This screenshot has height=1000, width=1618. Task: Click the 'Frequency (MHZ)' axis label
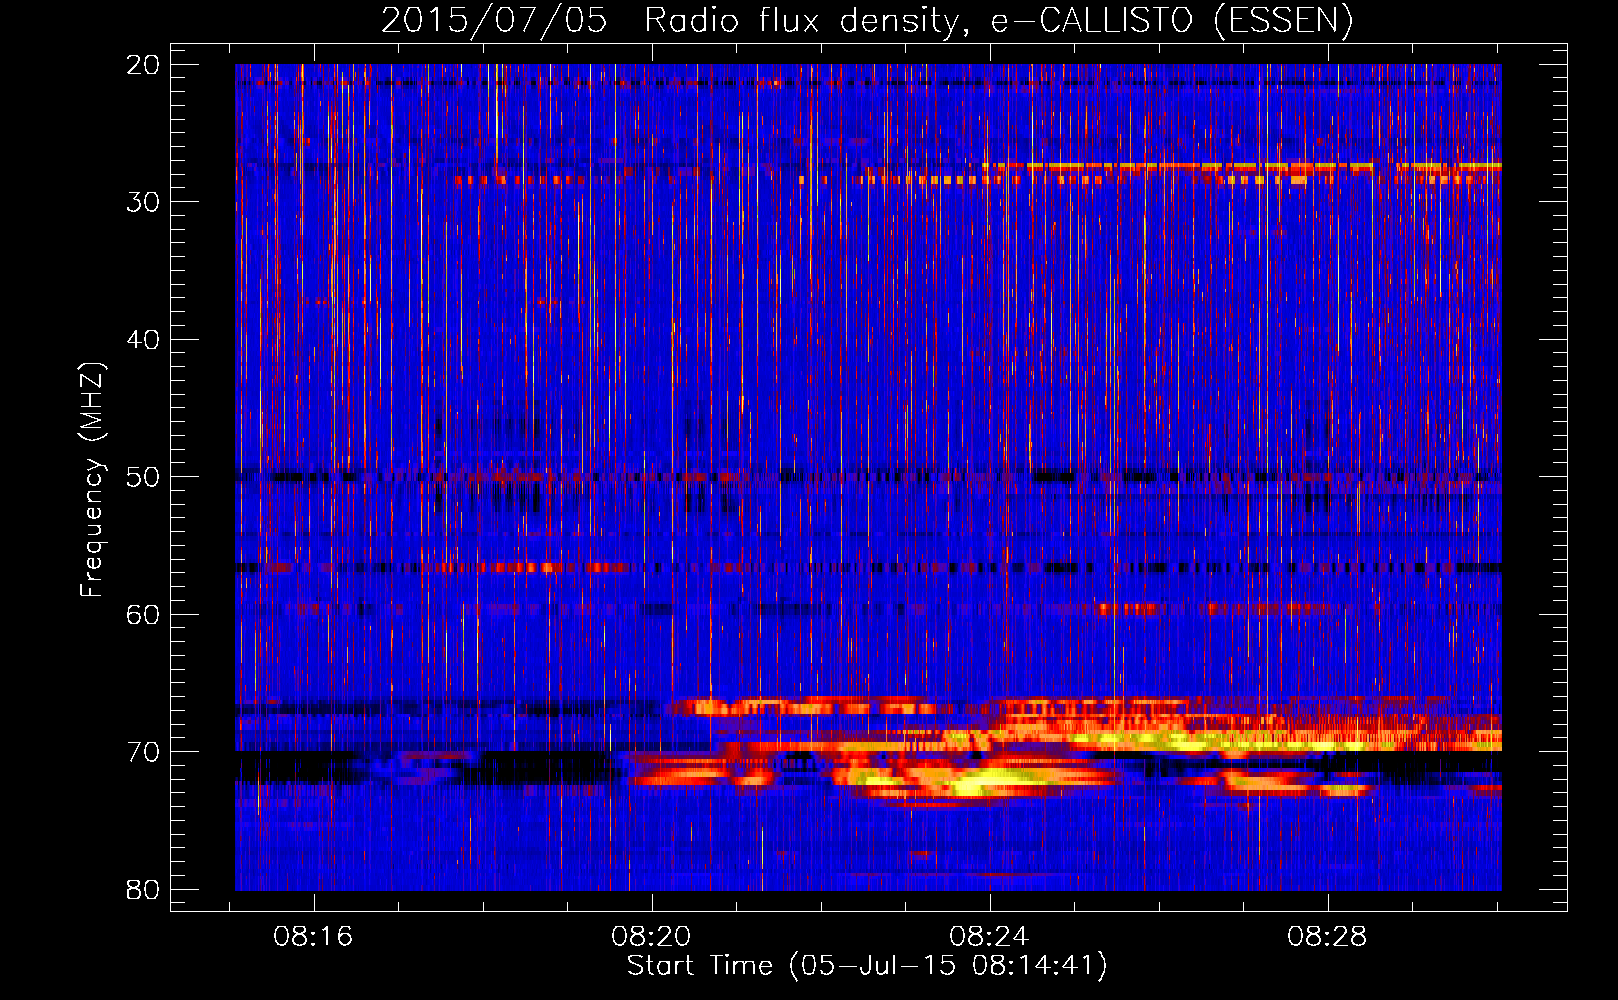[x=92, y=480]
